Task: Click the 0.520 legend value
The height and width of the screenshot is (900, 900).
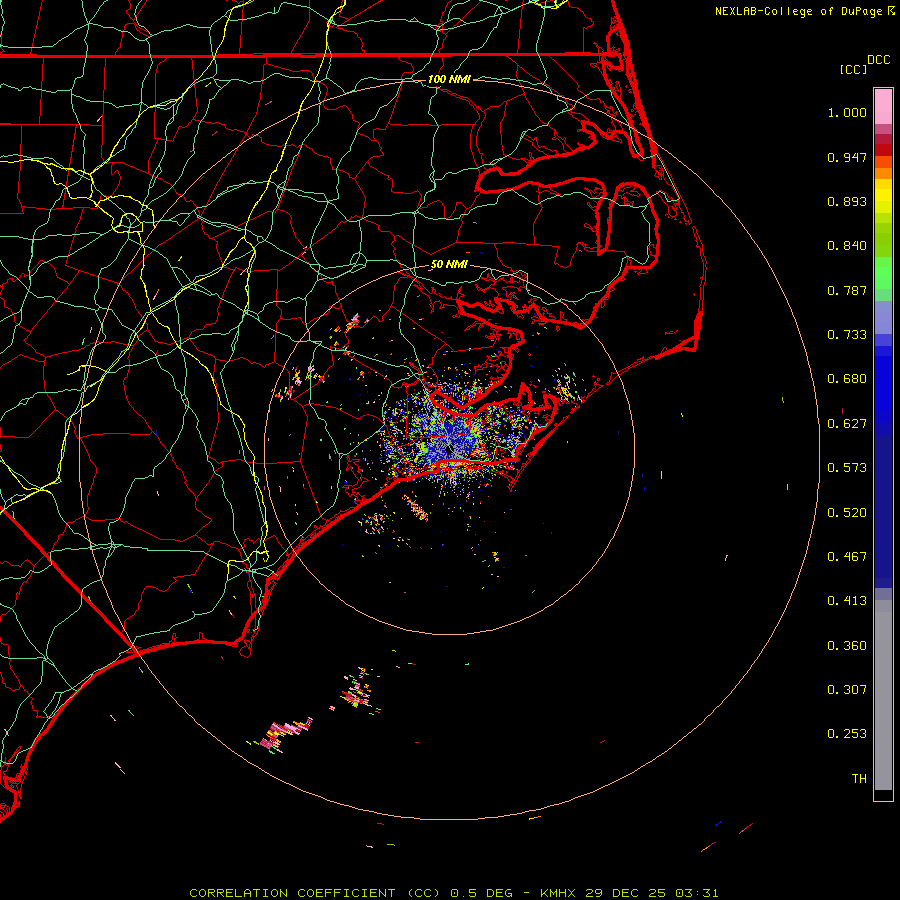Action: [x=847, y=513]
